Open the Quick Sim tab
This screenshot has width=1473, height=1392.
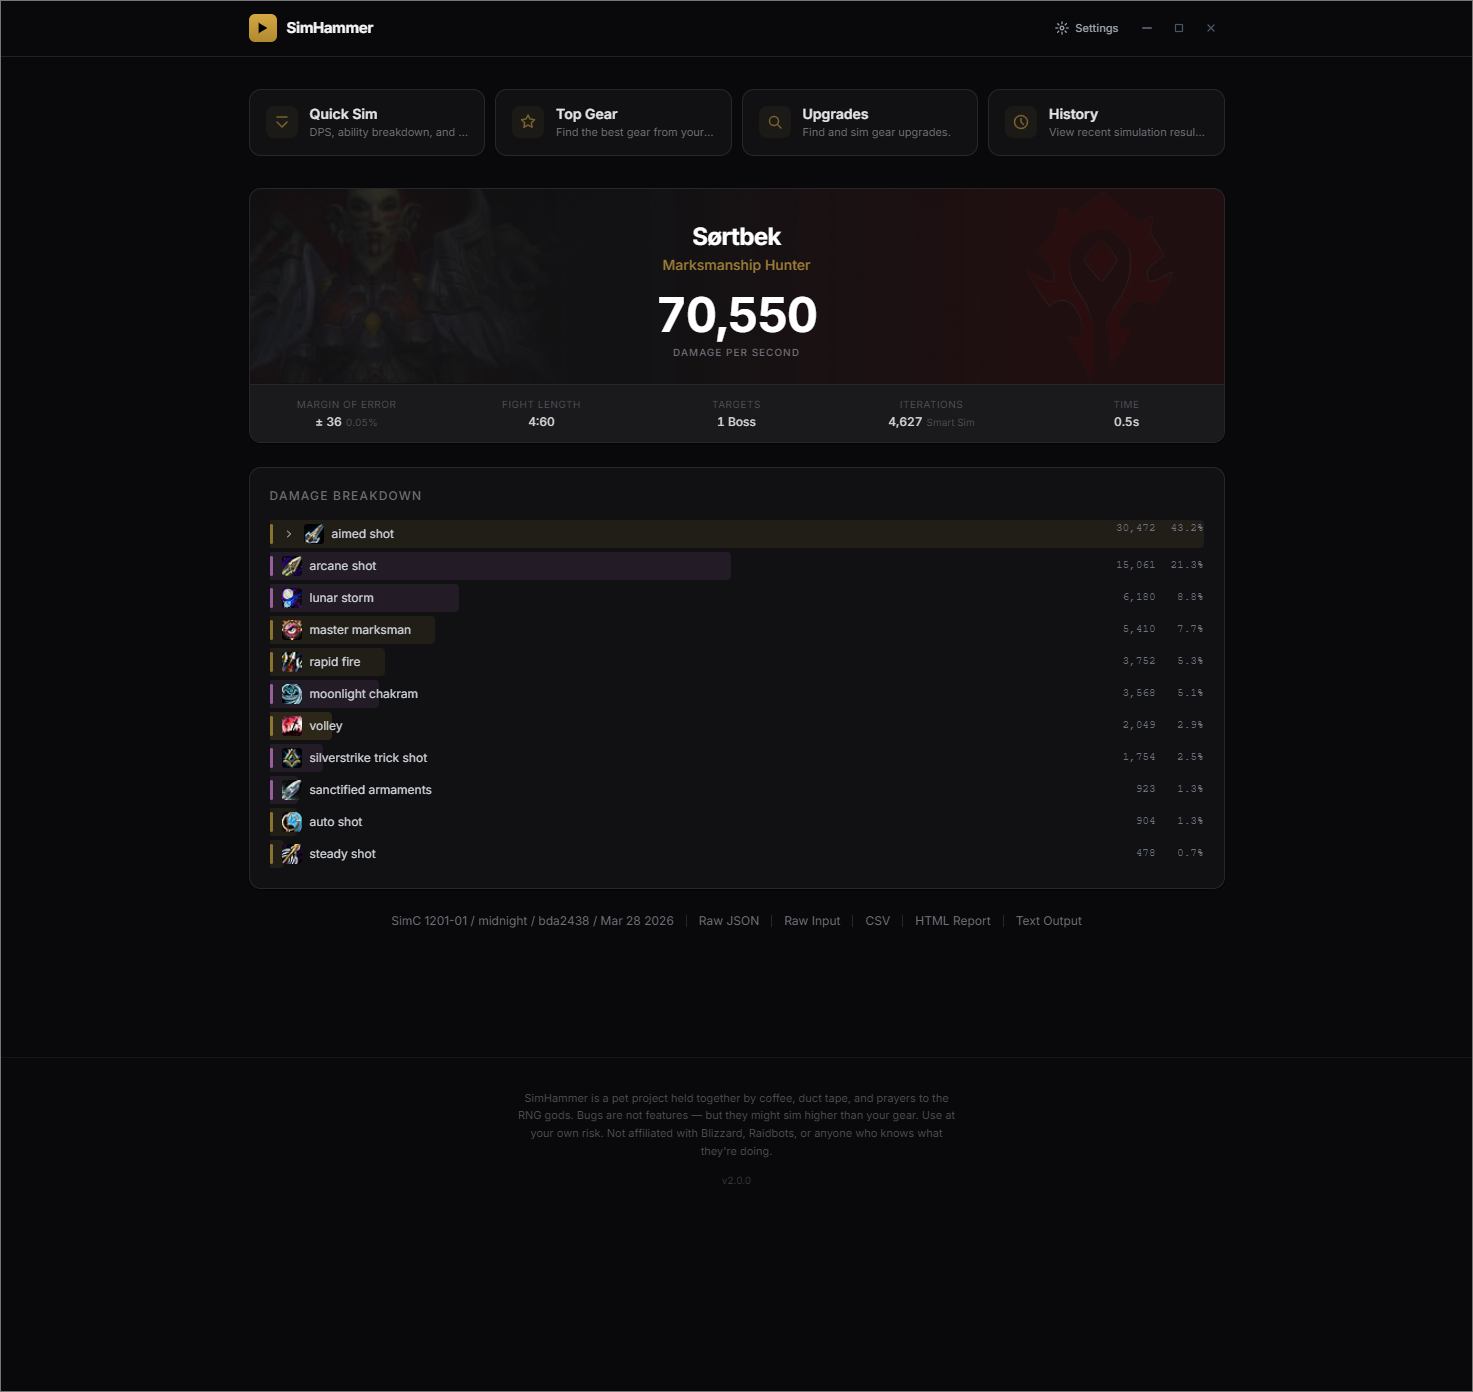[367, 123]
